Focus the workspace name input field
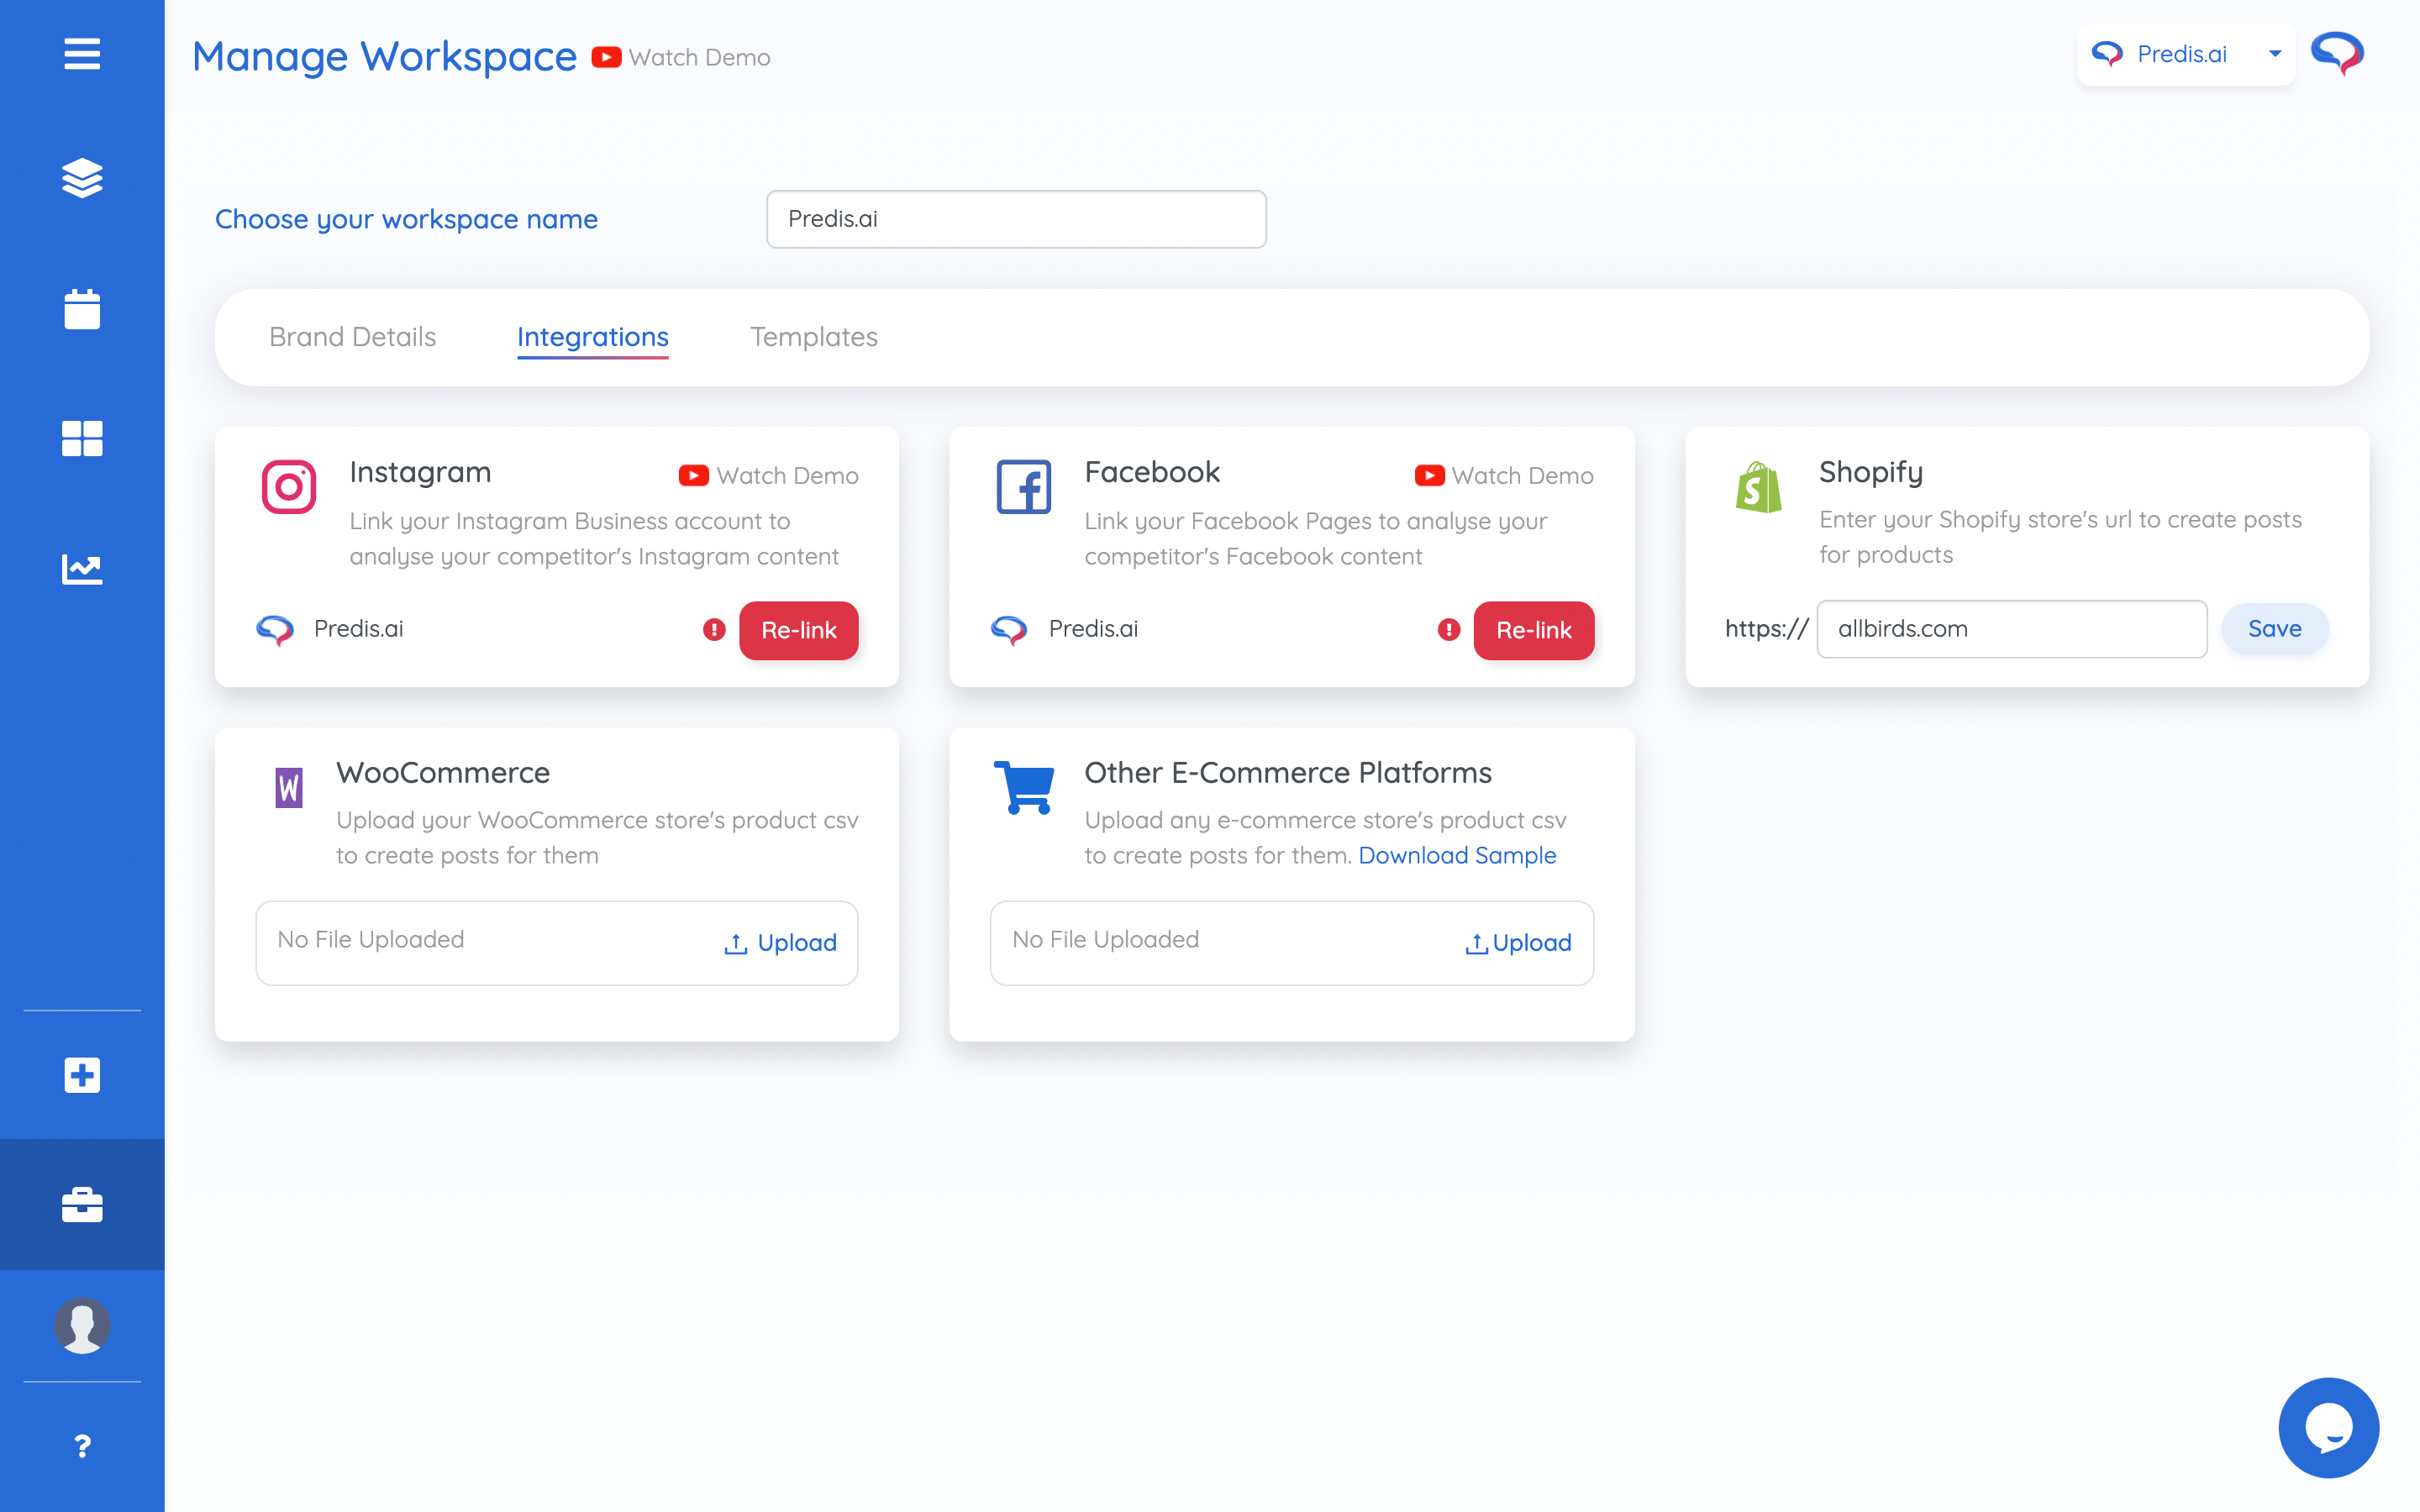The height and width of the screenshot is (1512, 2420). [1015, 219]
